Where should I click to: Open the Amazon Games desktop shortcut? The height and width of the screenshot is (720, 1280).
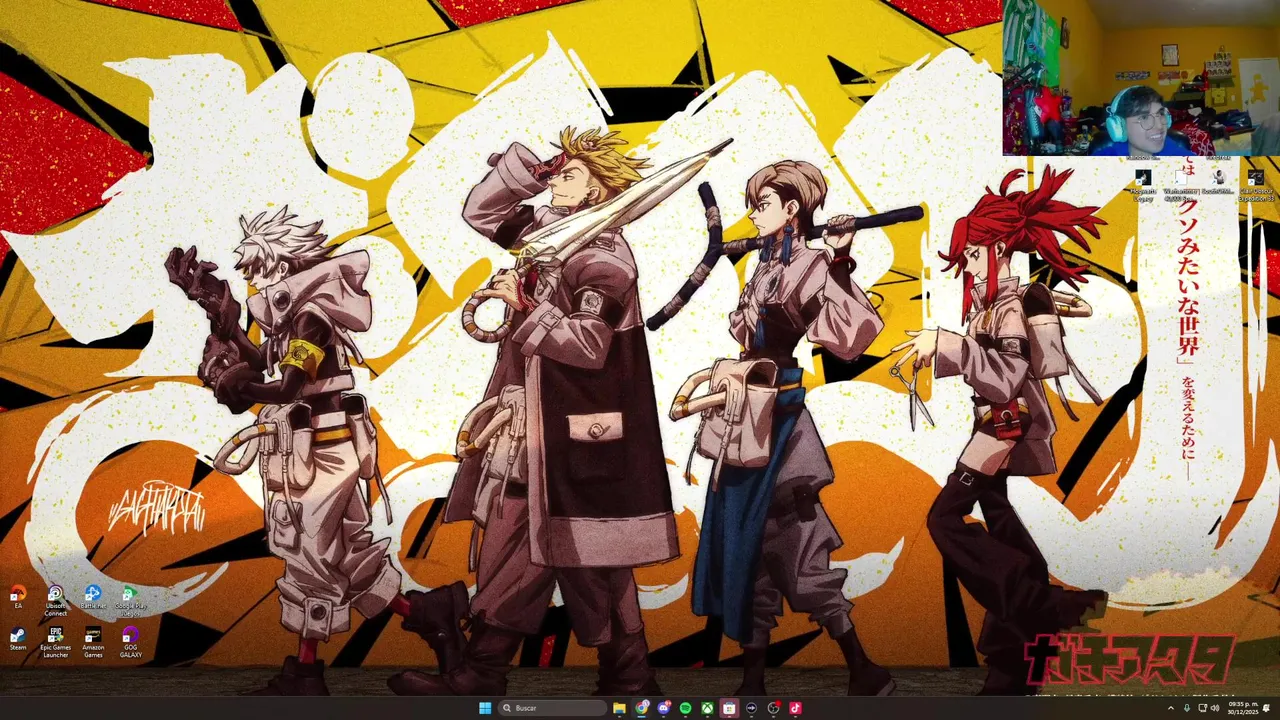93,642
